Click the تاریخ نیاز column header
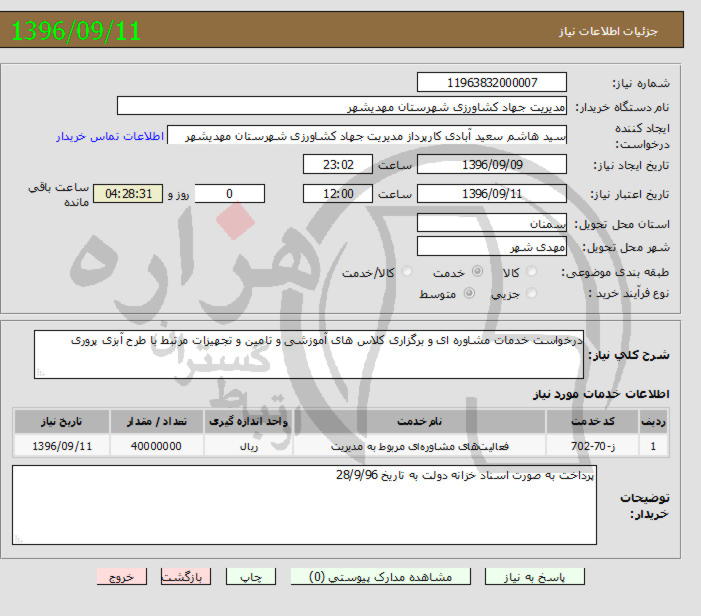Image resolution: width=701 pixels, height=616 pixels. click(62, 421)
